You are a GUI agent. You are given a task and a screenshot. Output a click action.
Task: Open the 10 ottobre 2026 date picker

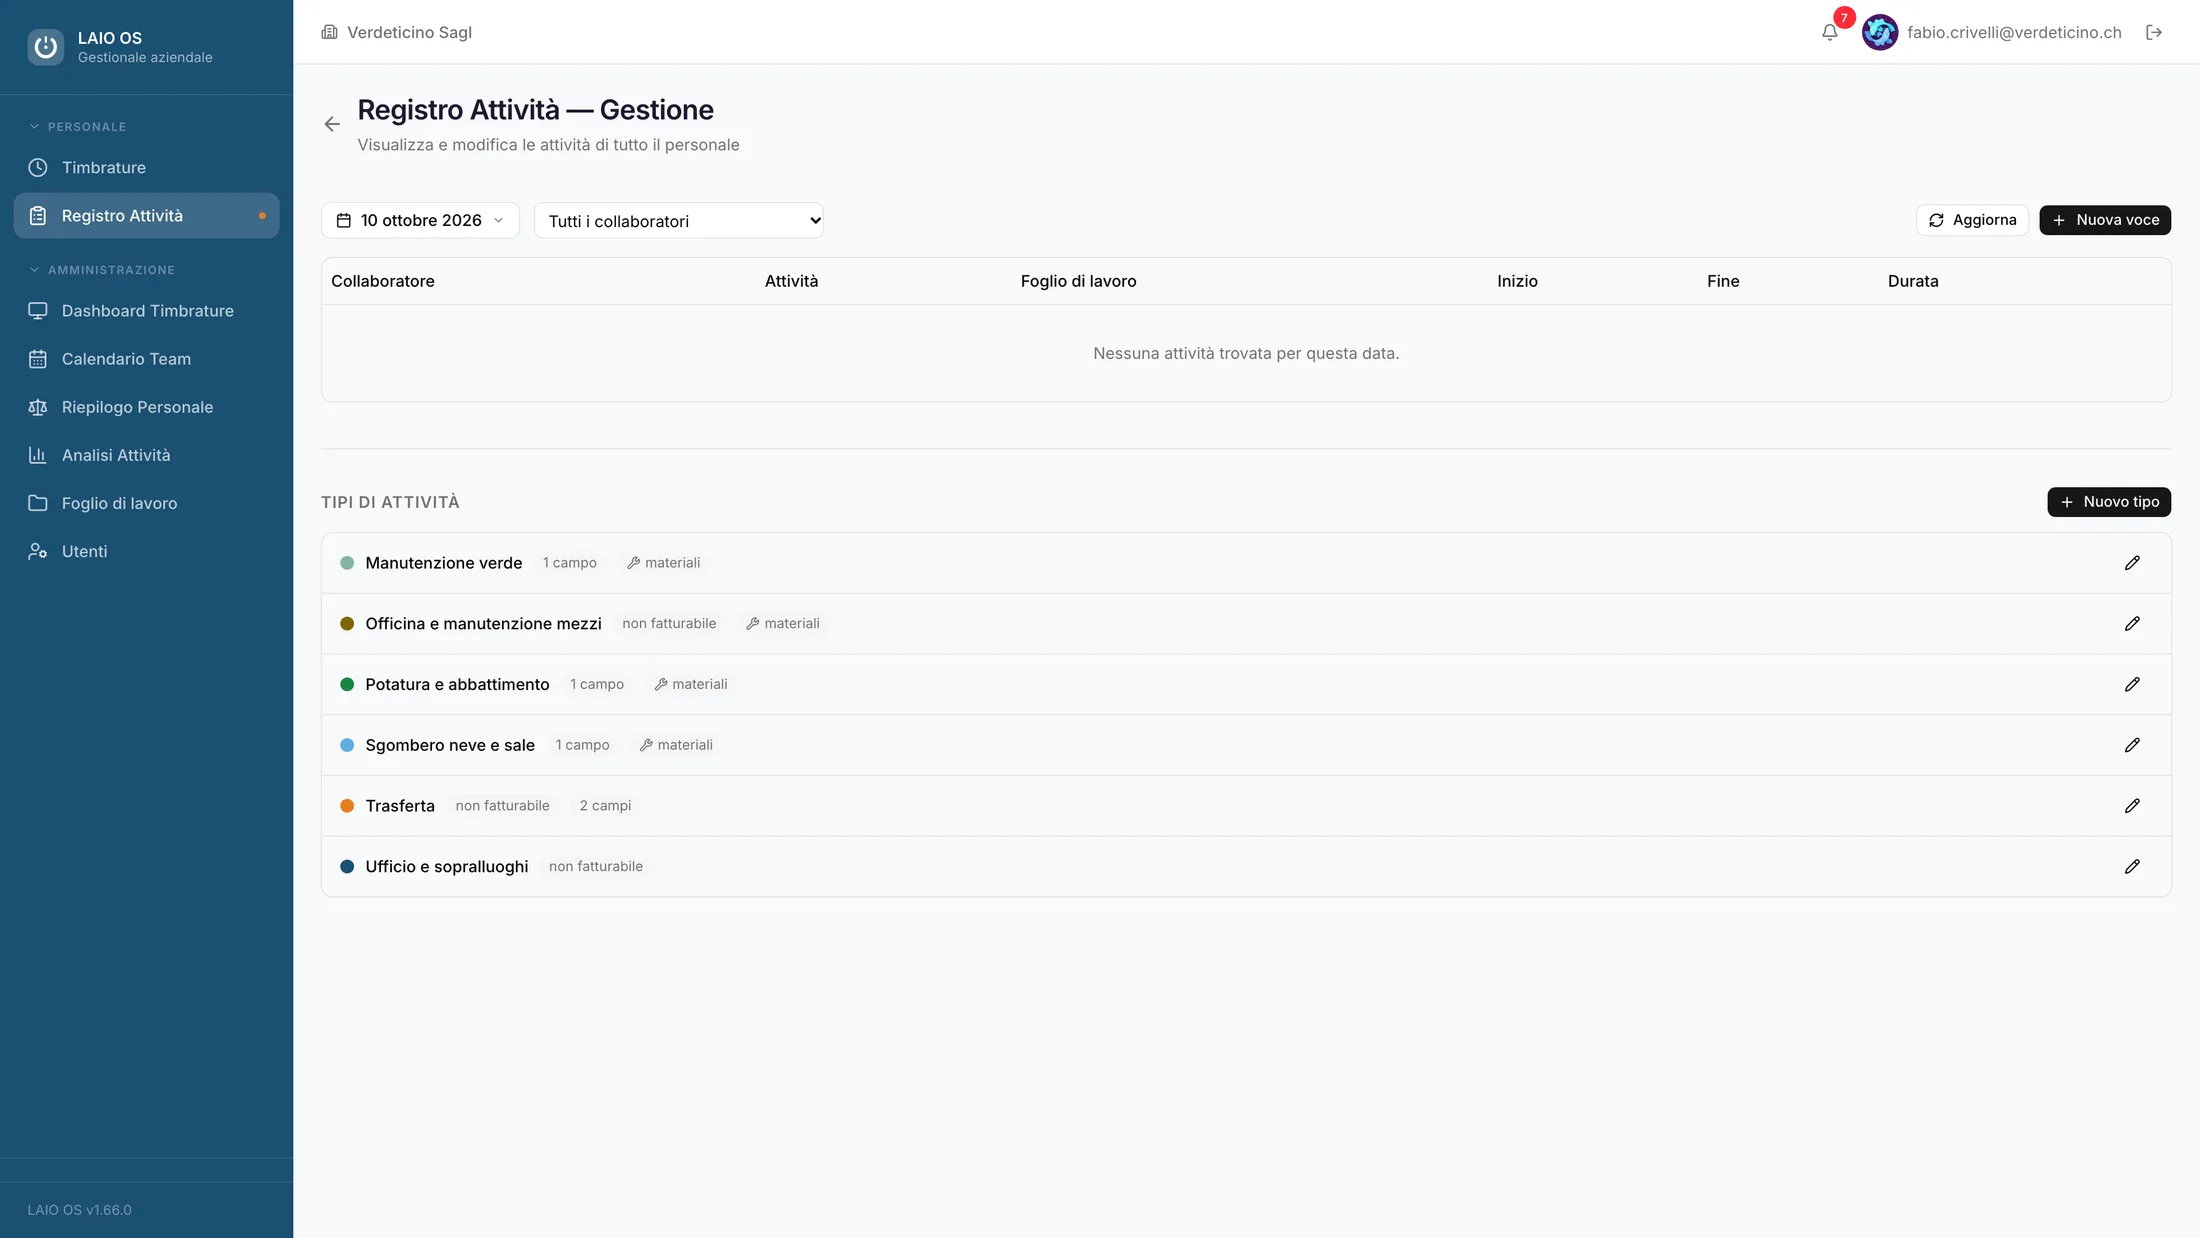point(420,220)
